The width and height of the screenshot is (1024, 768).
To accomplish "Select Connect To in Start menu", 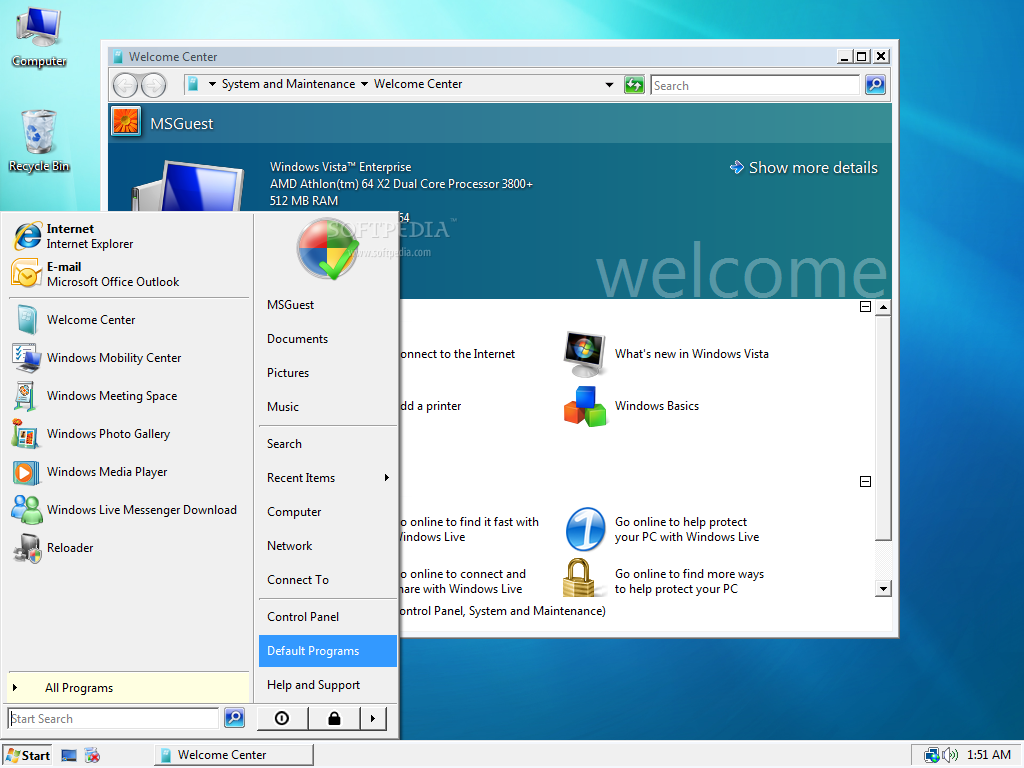I will (328, 580).
